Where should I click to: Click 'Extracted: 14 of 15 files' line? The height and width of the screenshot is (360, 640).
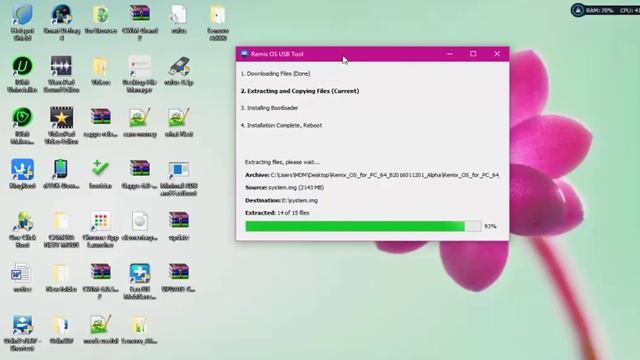click(277, 213)
